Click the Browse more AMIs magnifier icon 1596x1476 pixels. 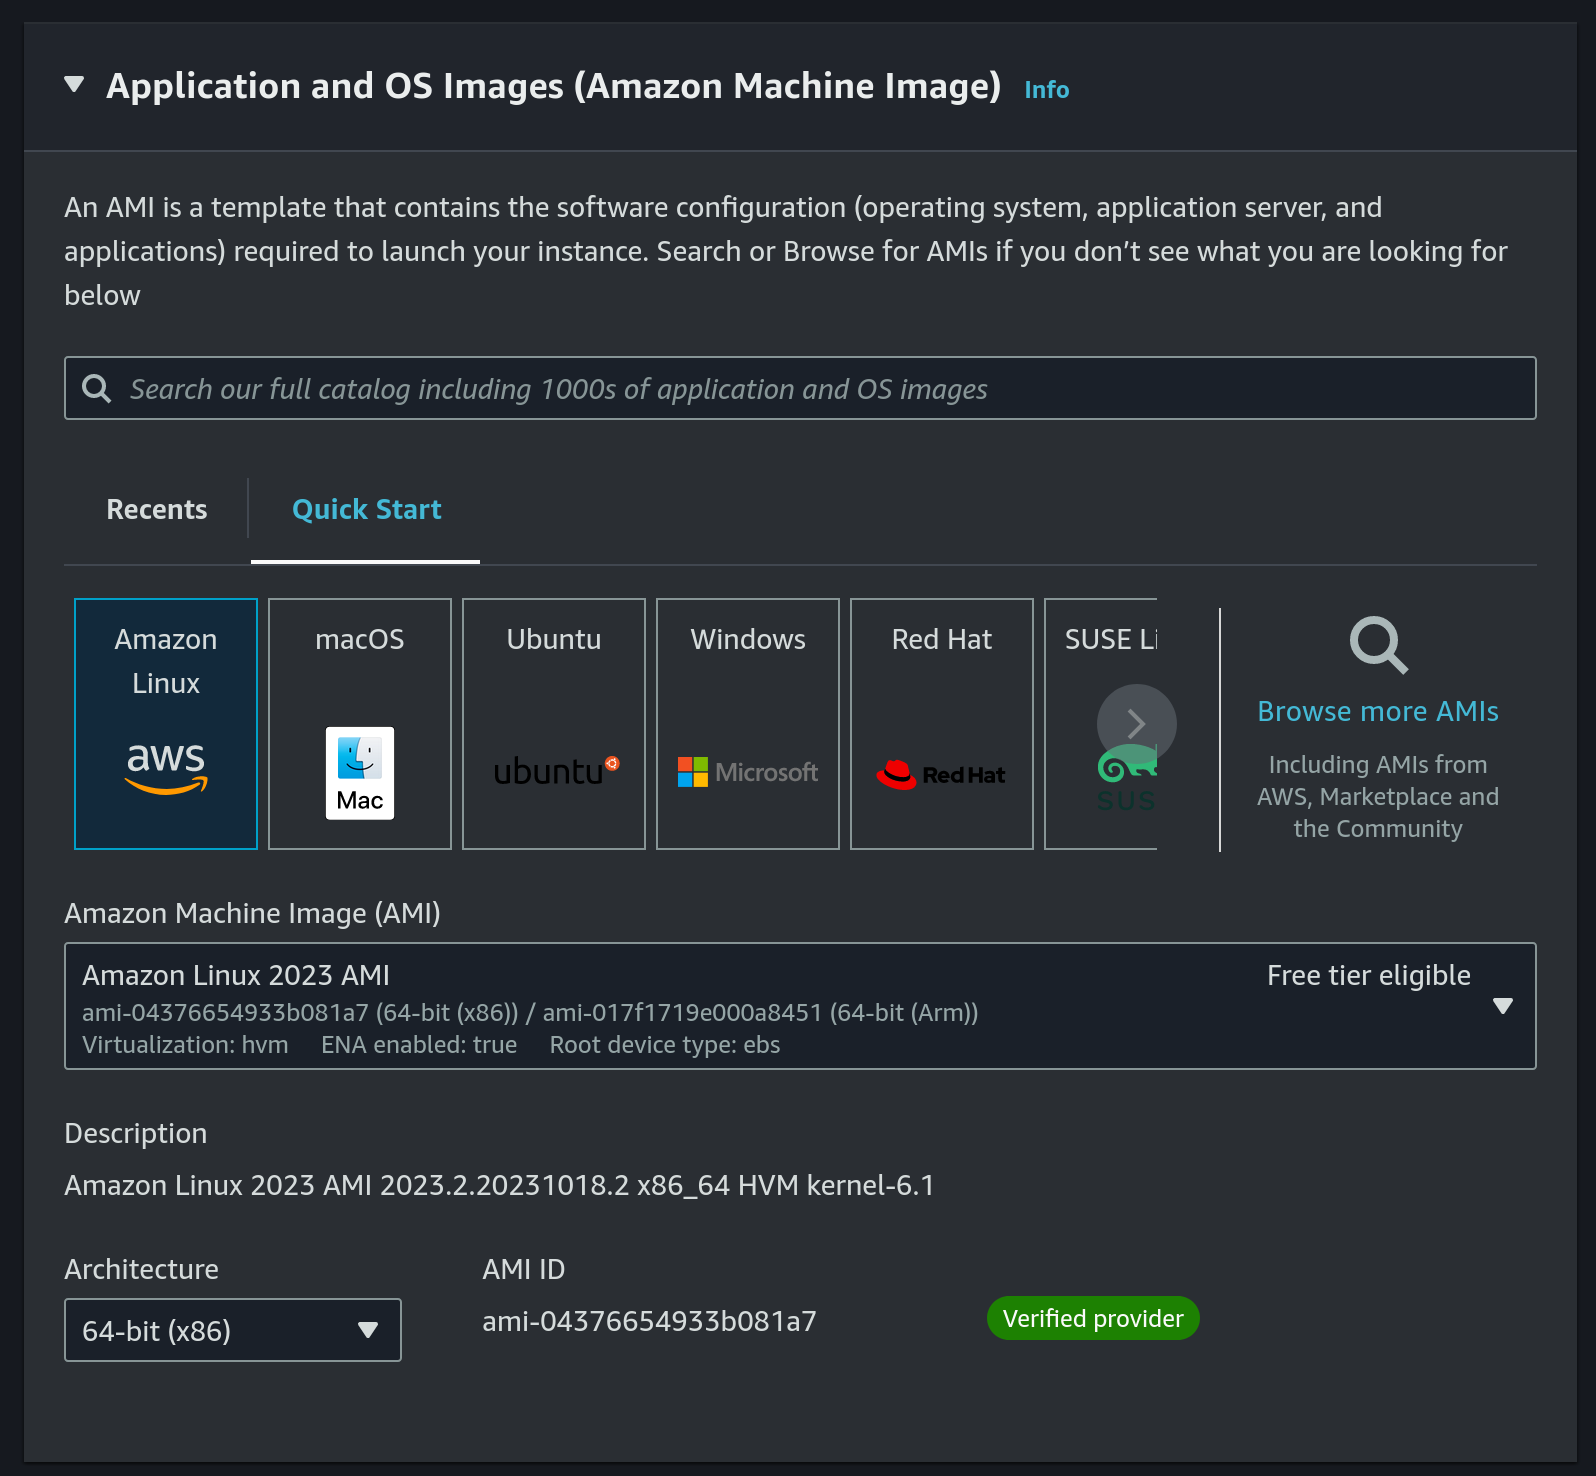pos(1378,645)
